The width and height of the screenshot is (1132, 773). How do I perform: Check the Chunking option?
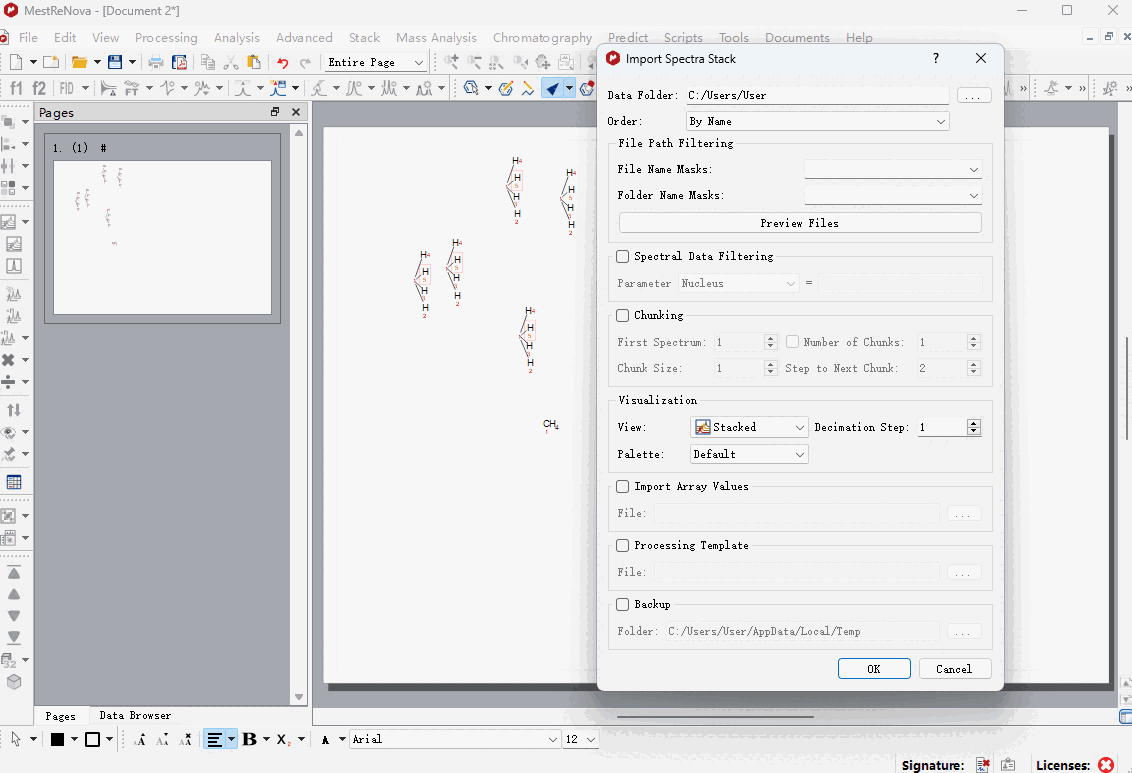(x=623, y=316)
